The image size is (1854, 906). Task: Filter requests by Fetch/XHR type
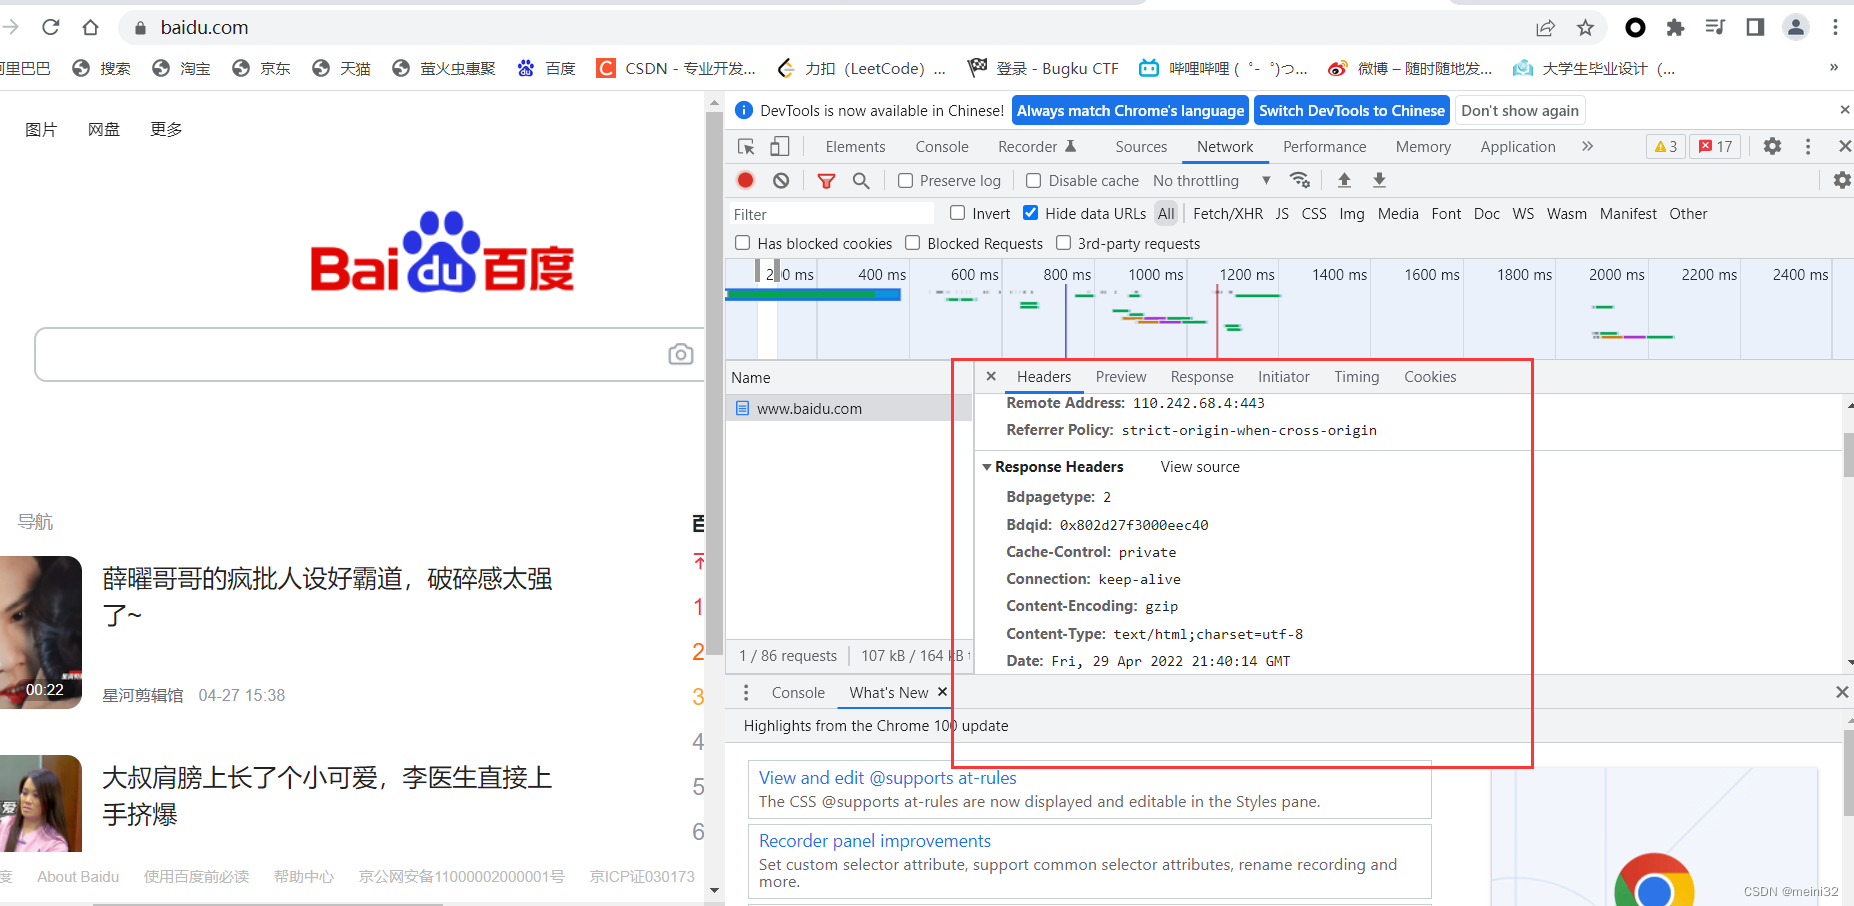[1228, 214]
